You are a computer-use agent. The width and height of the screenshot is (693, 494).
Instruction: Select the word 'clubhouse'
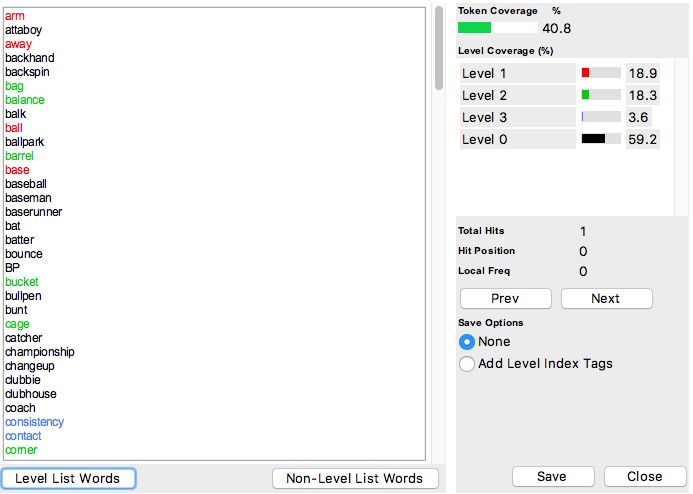pyautogui.click(x=30, y=394)
